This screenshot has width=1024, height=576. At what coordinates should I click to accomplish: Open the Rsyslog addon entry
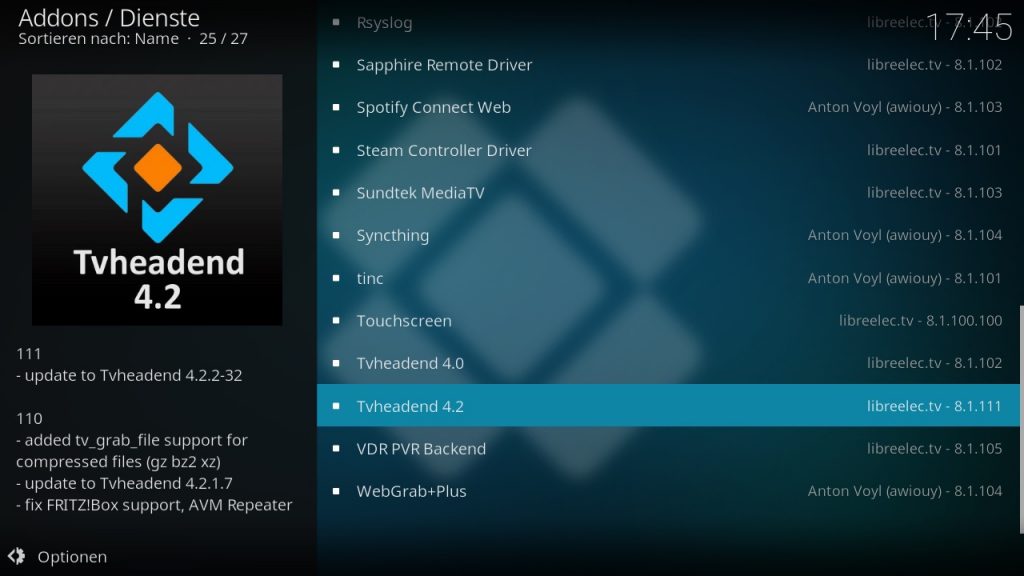670,23
